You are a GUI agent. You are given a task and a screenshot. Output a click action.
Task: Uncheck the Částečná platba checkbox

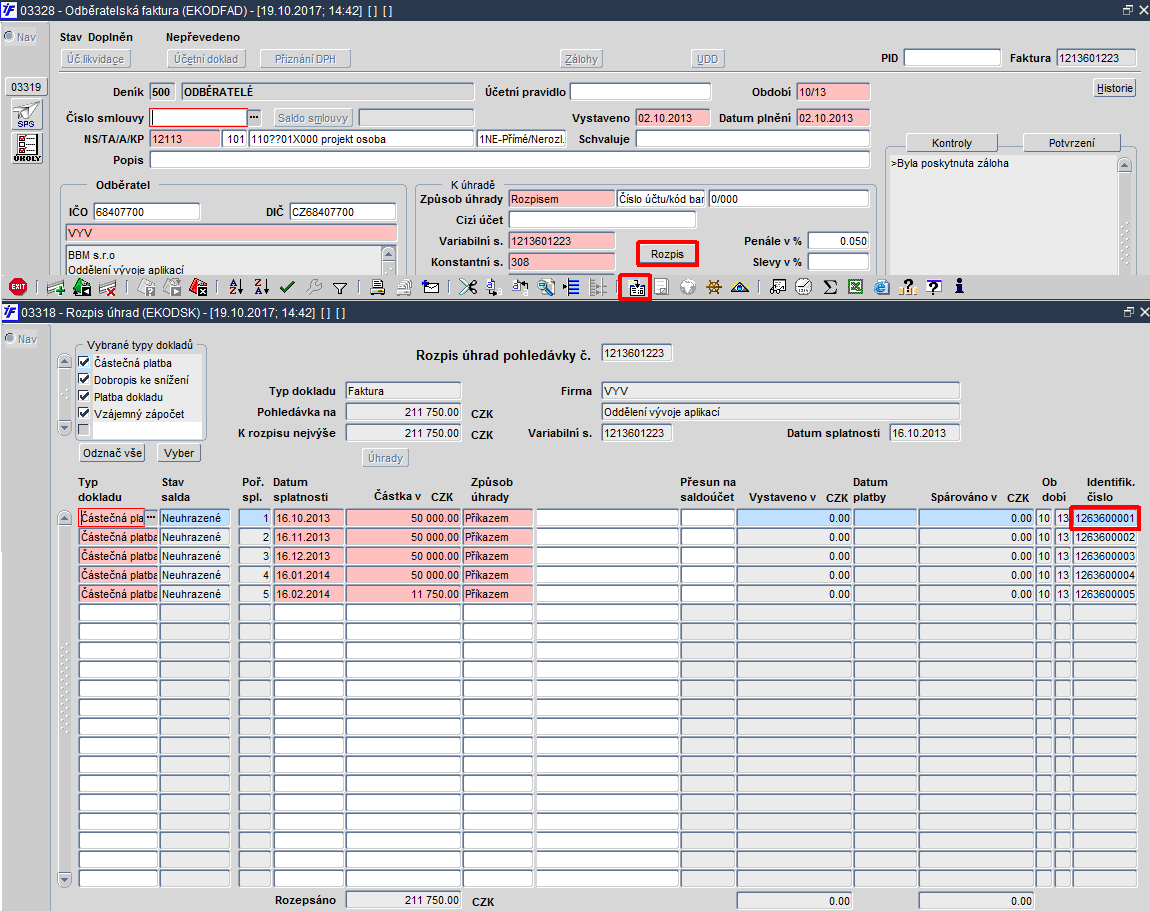(84, 362)
